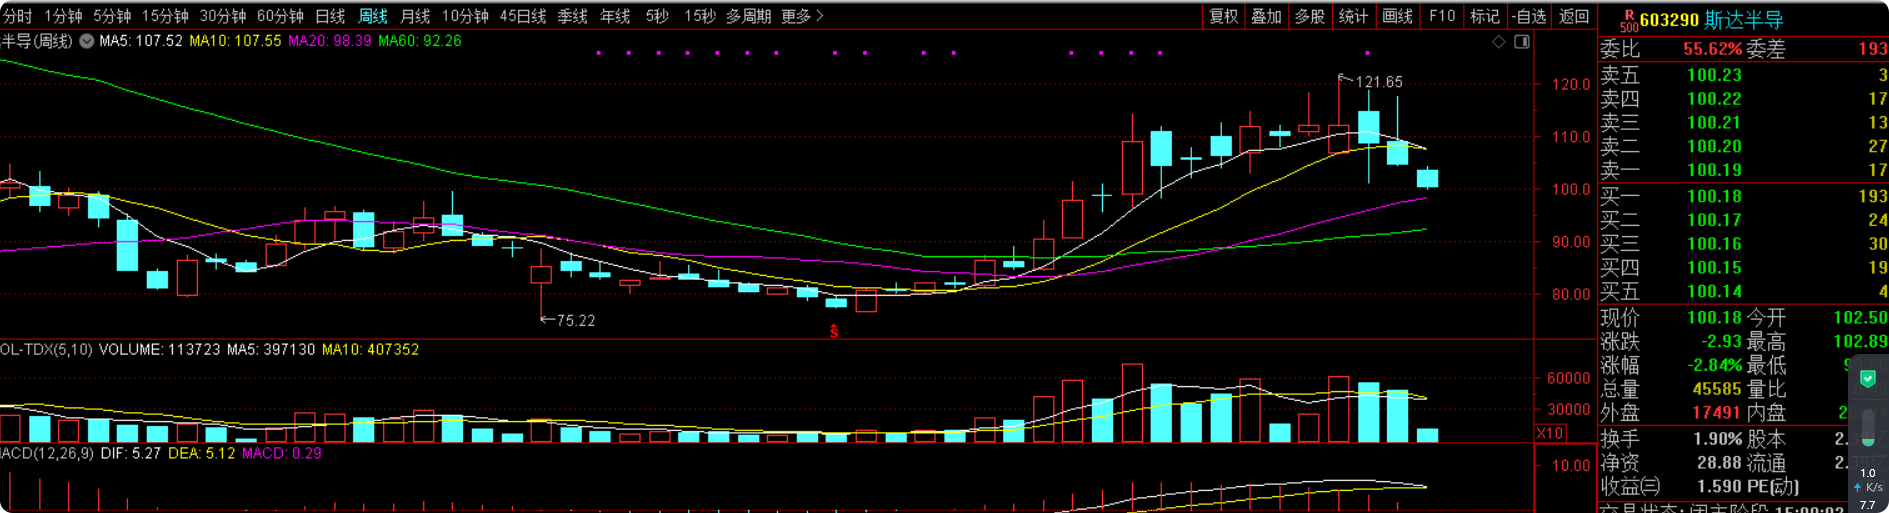Select the 60分钟 period tab

[x=280, y=16]
